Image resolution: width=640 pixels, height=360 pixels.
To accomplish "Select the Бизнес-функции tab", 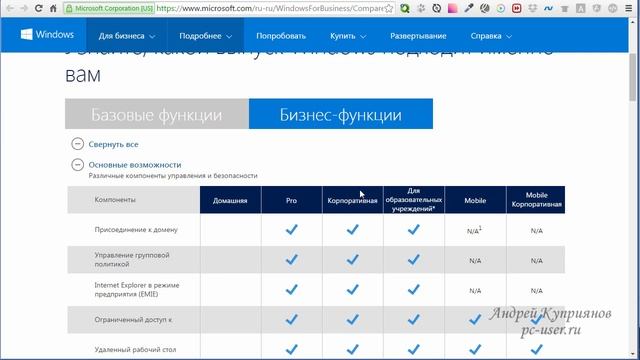I will (341, 114).
